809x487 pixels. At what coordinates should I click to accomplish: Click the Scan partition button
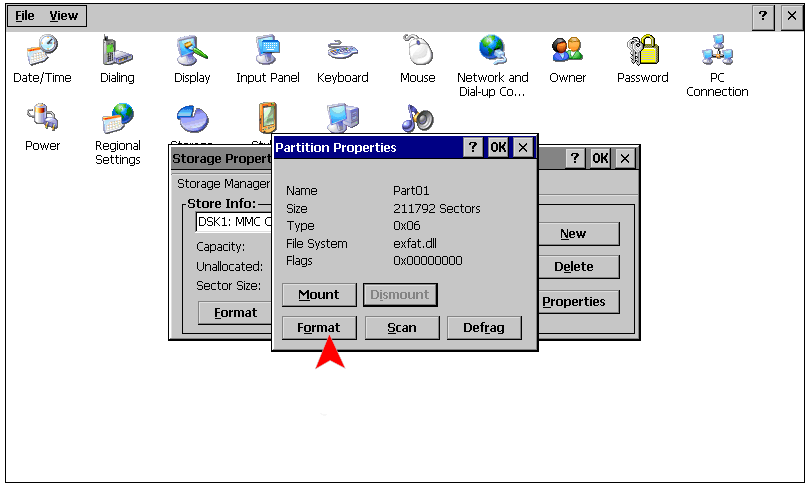(x=401, y=328)
